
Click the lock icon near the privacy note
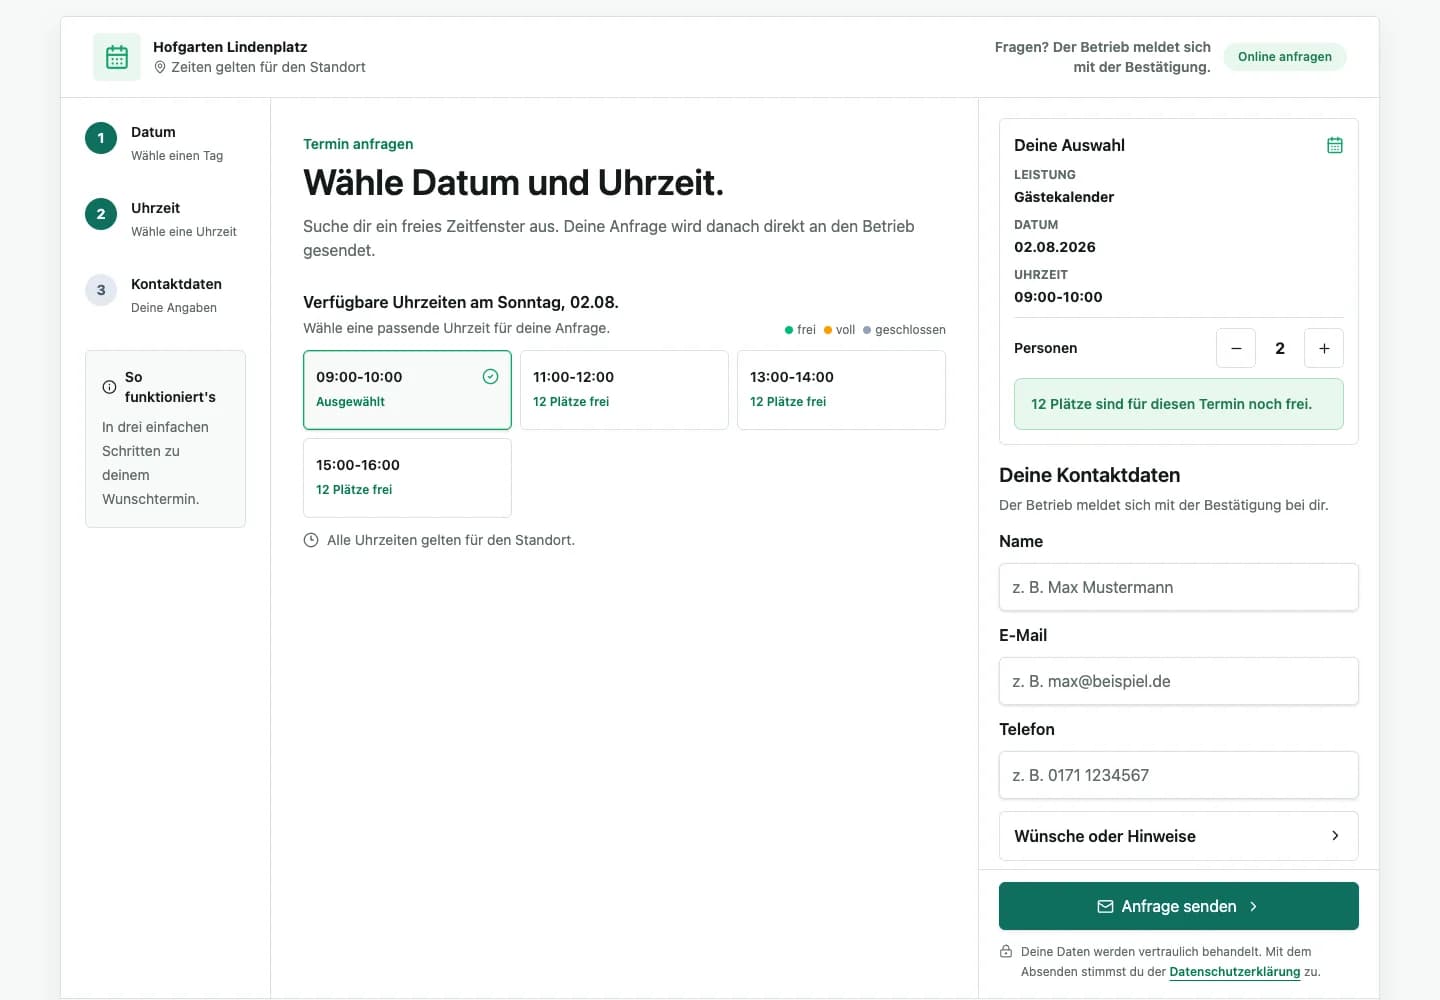click(1006, 951)
